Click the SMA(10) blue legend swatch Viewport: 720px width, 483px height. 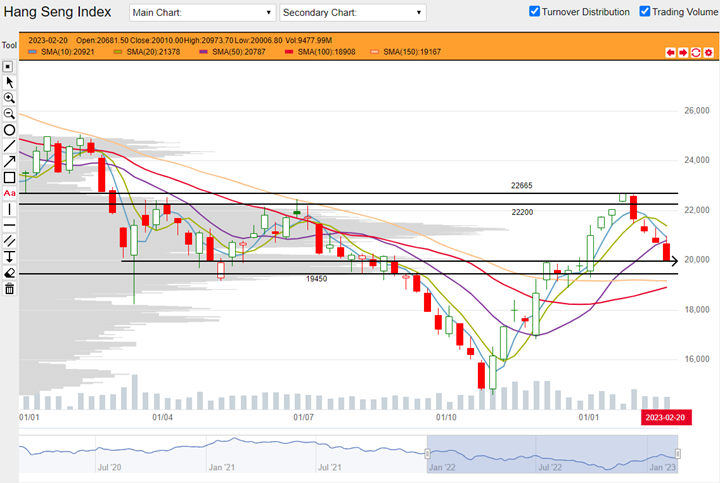(x=32, y=52)
